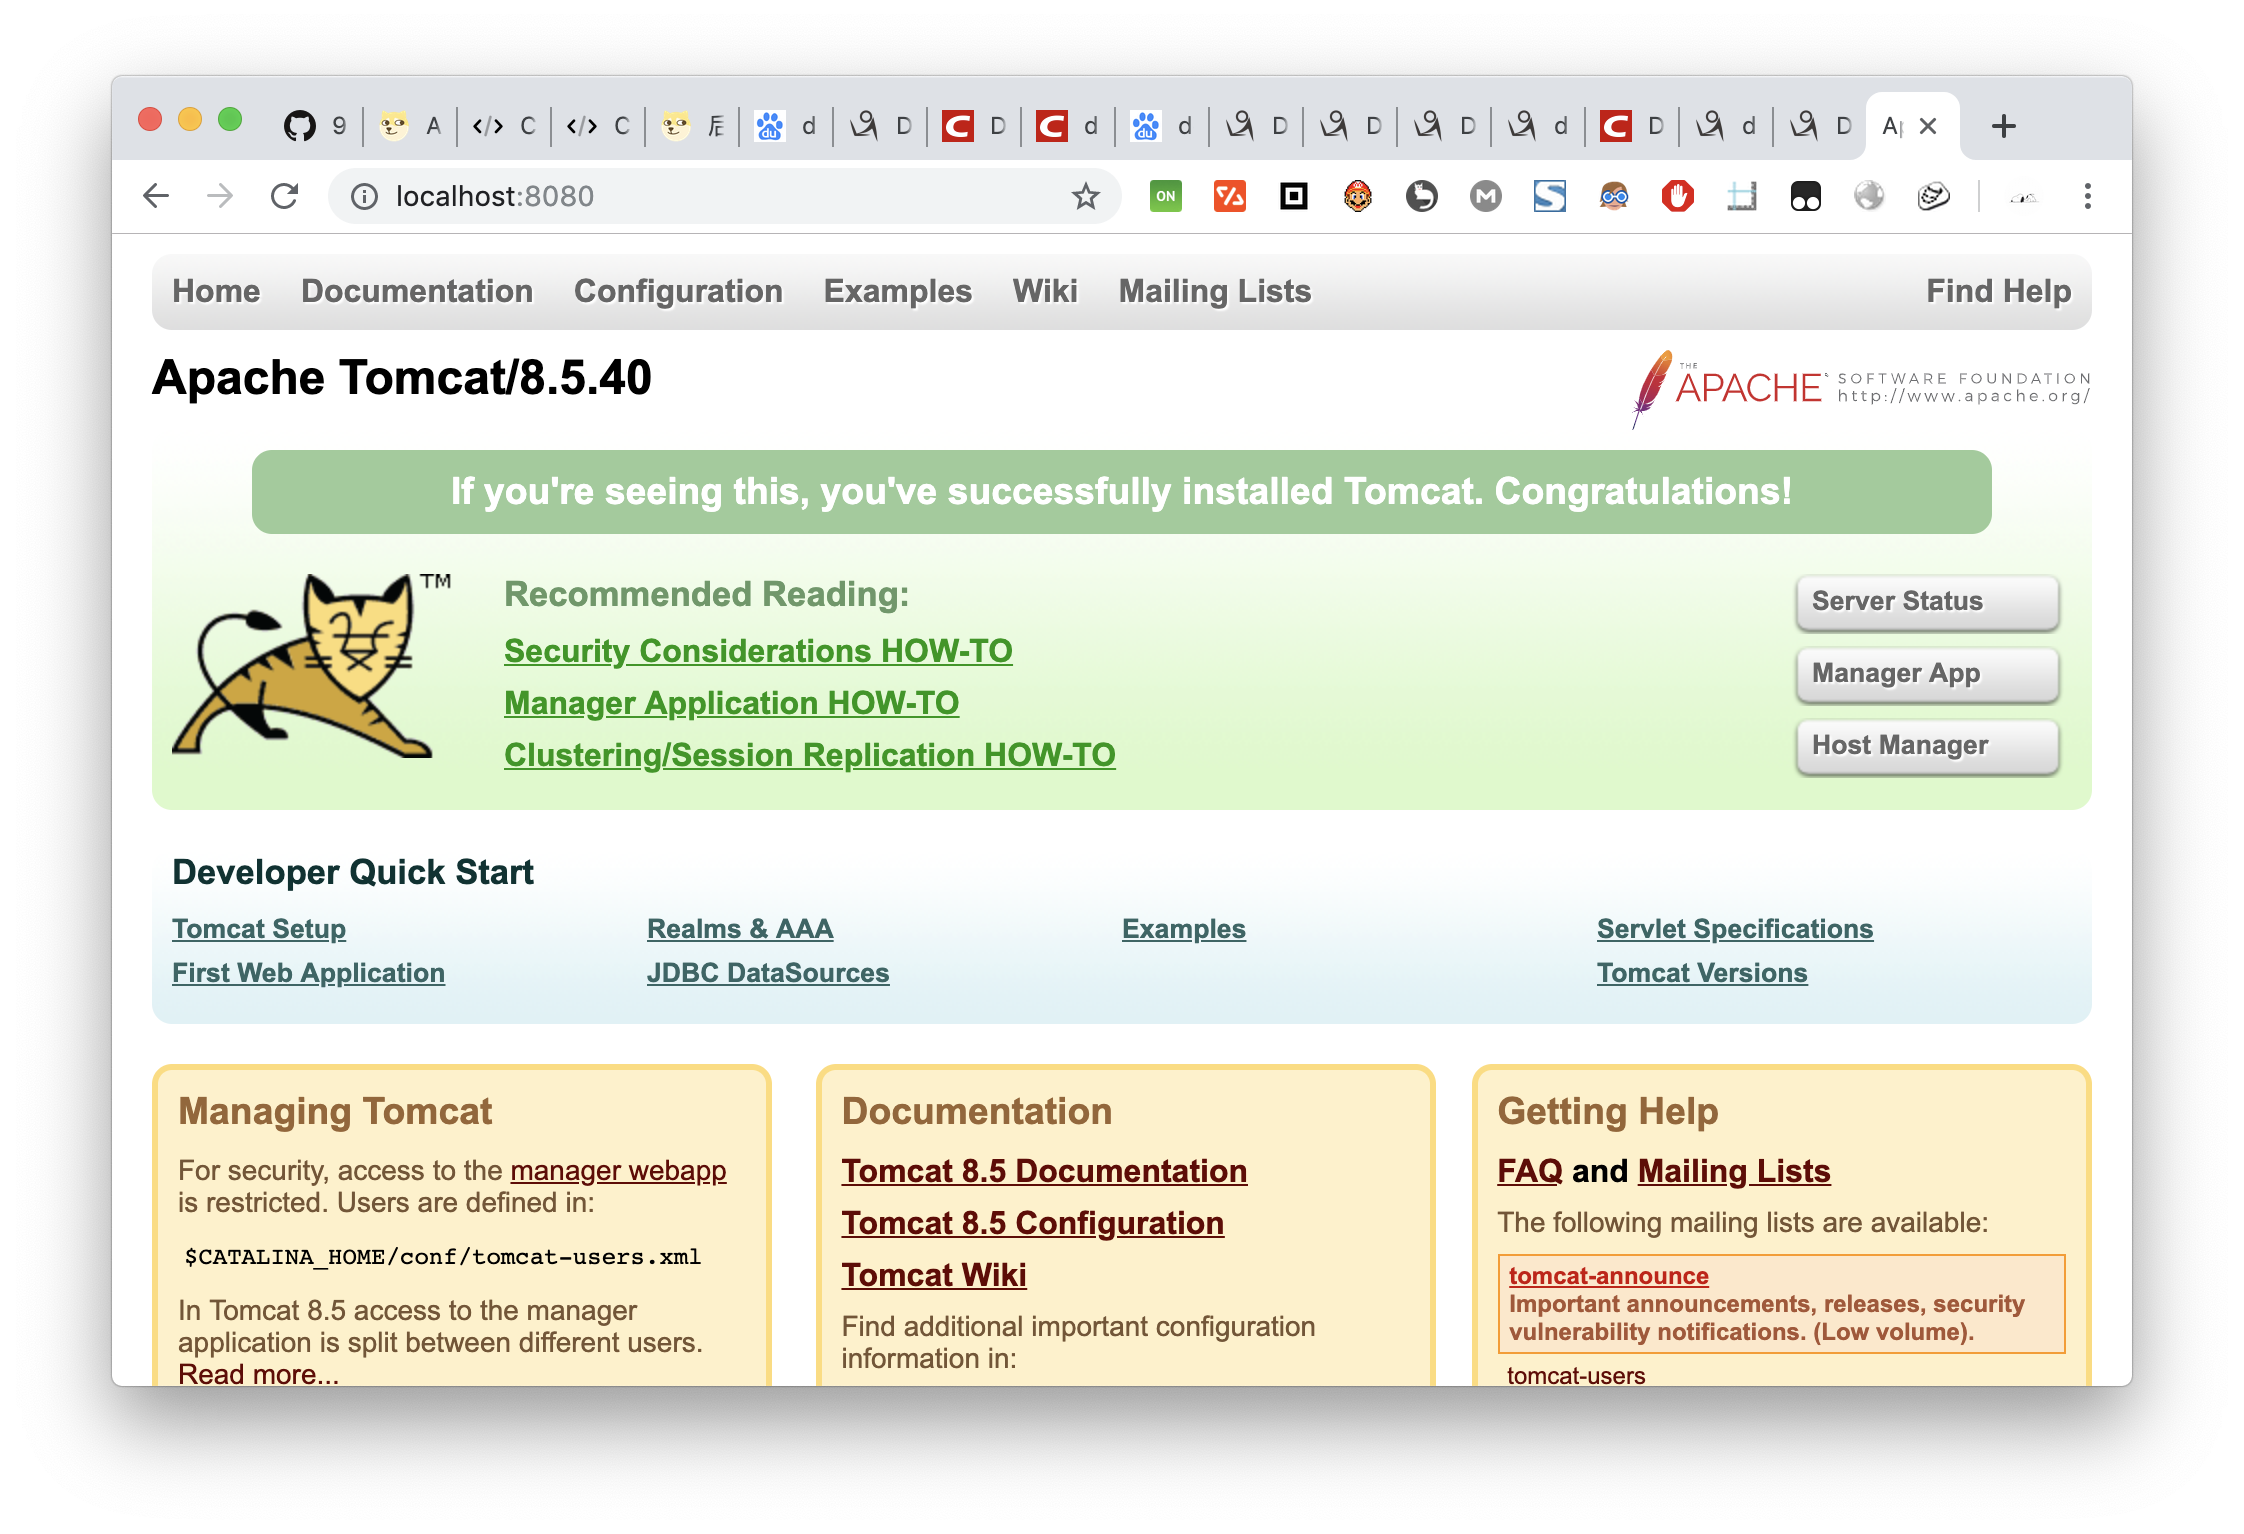Click the Server Status button
Screen dimensions: 2244x1534
click(x=1927, y=602)
